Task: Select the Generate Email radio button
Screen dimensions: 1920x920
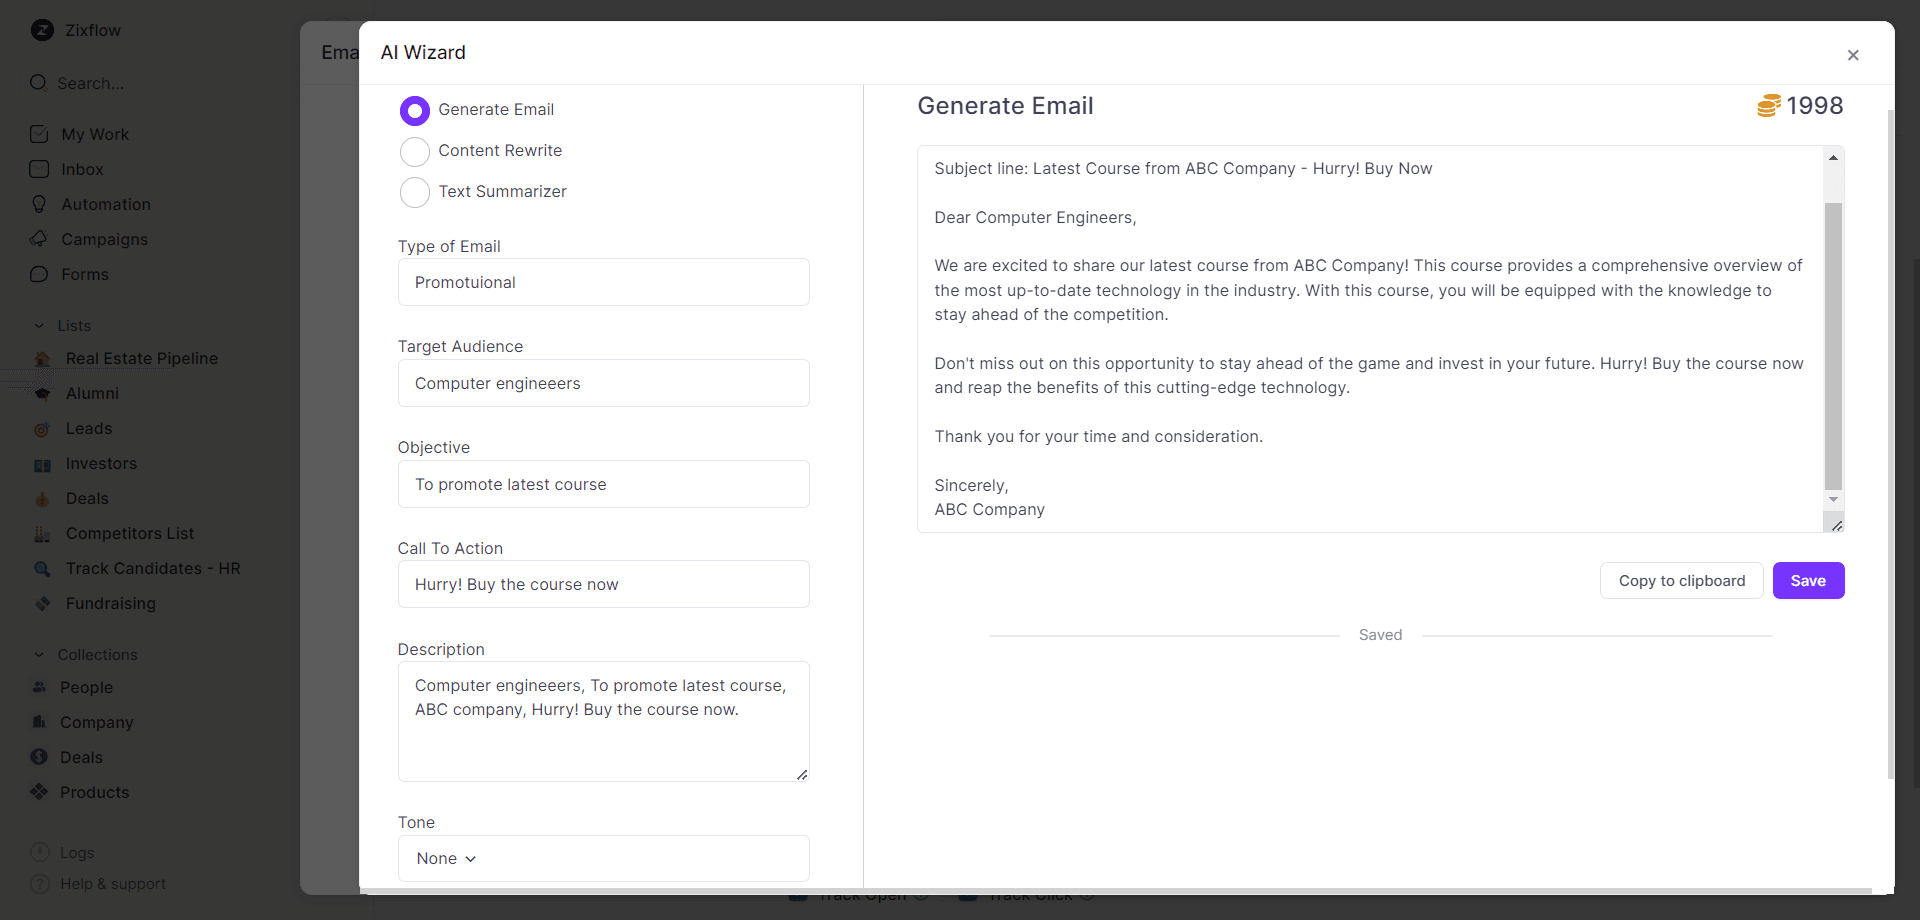Action: [x=414, y=110]
